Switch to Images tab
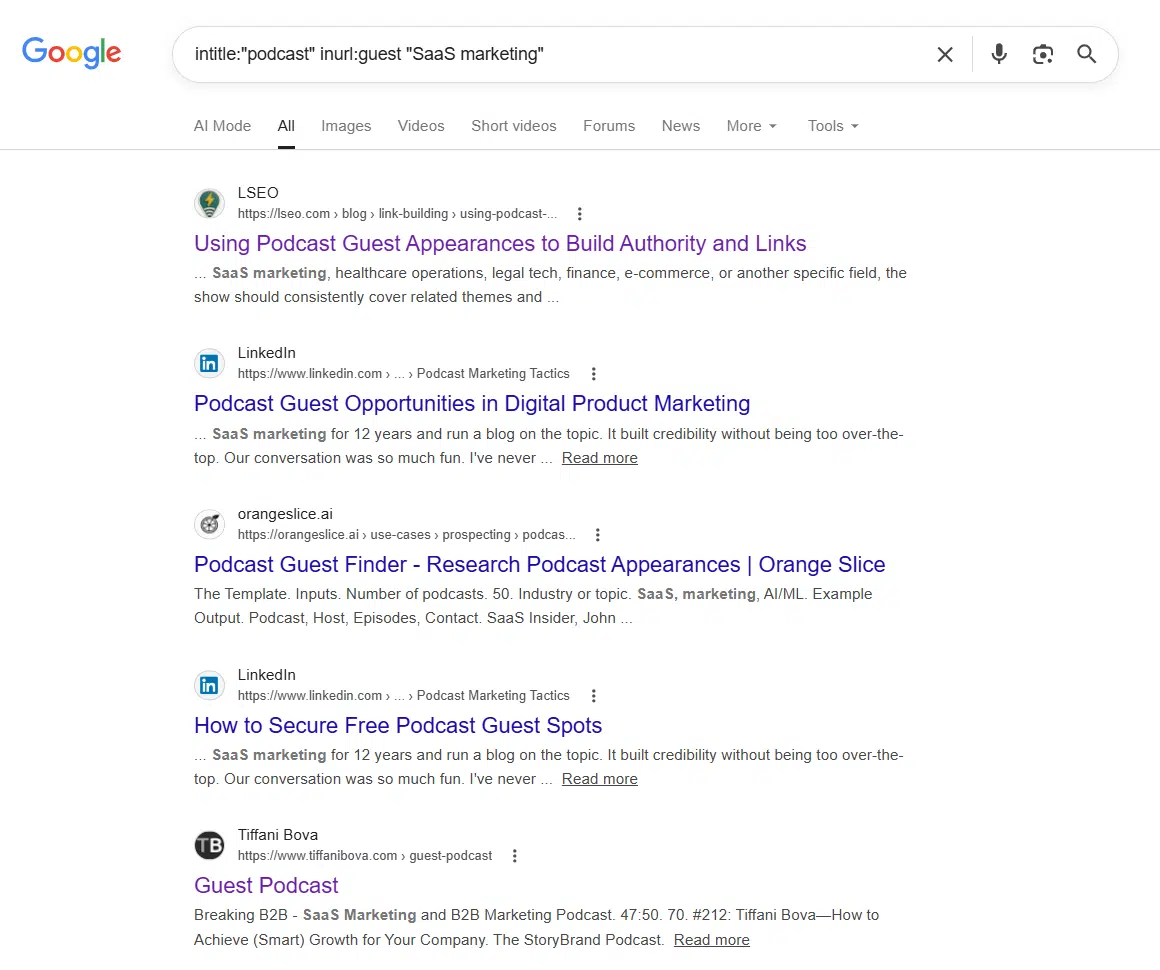This screenshot has height=970, width=1160. 346,126
